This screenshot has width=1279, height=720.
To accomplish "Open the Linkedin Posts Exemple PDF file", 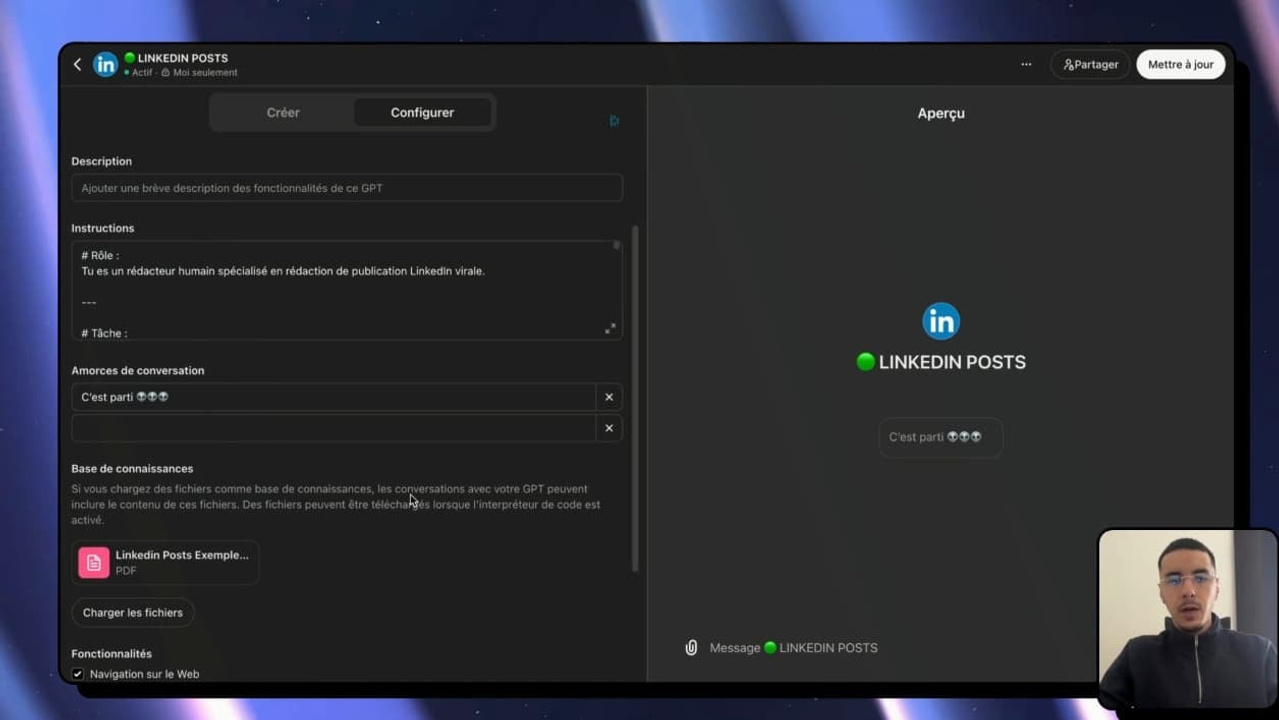I will [x=165, y=562].
